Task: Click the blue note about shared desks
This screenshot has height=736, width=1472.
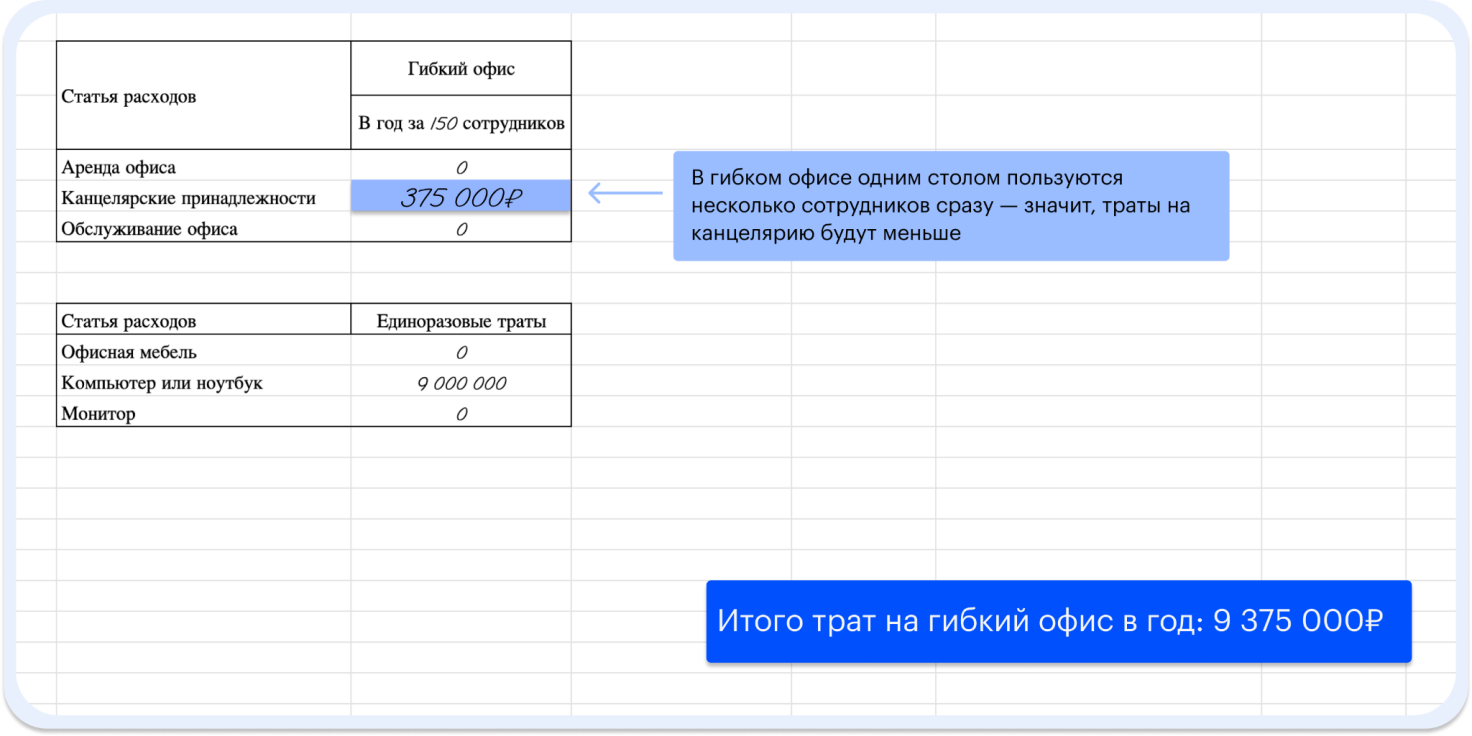Action: [x=951, y=206]
